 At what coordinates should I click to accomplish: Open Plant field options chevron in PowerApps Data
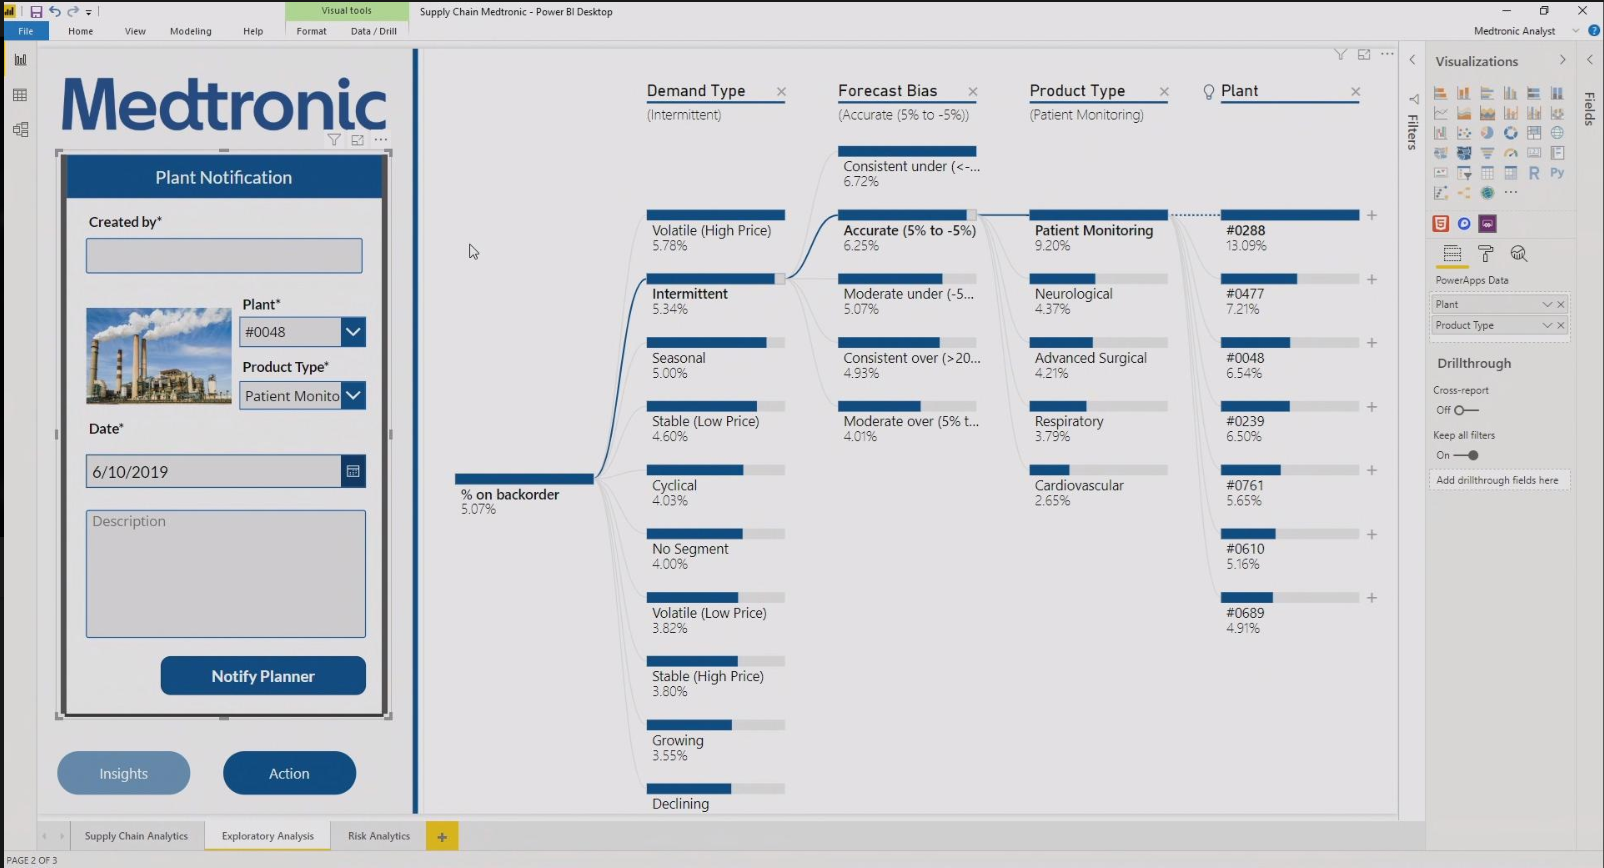tap(1547, 304)
